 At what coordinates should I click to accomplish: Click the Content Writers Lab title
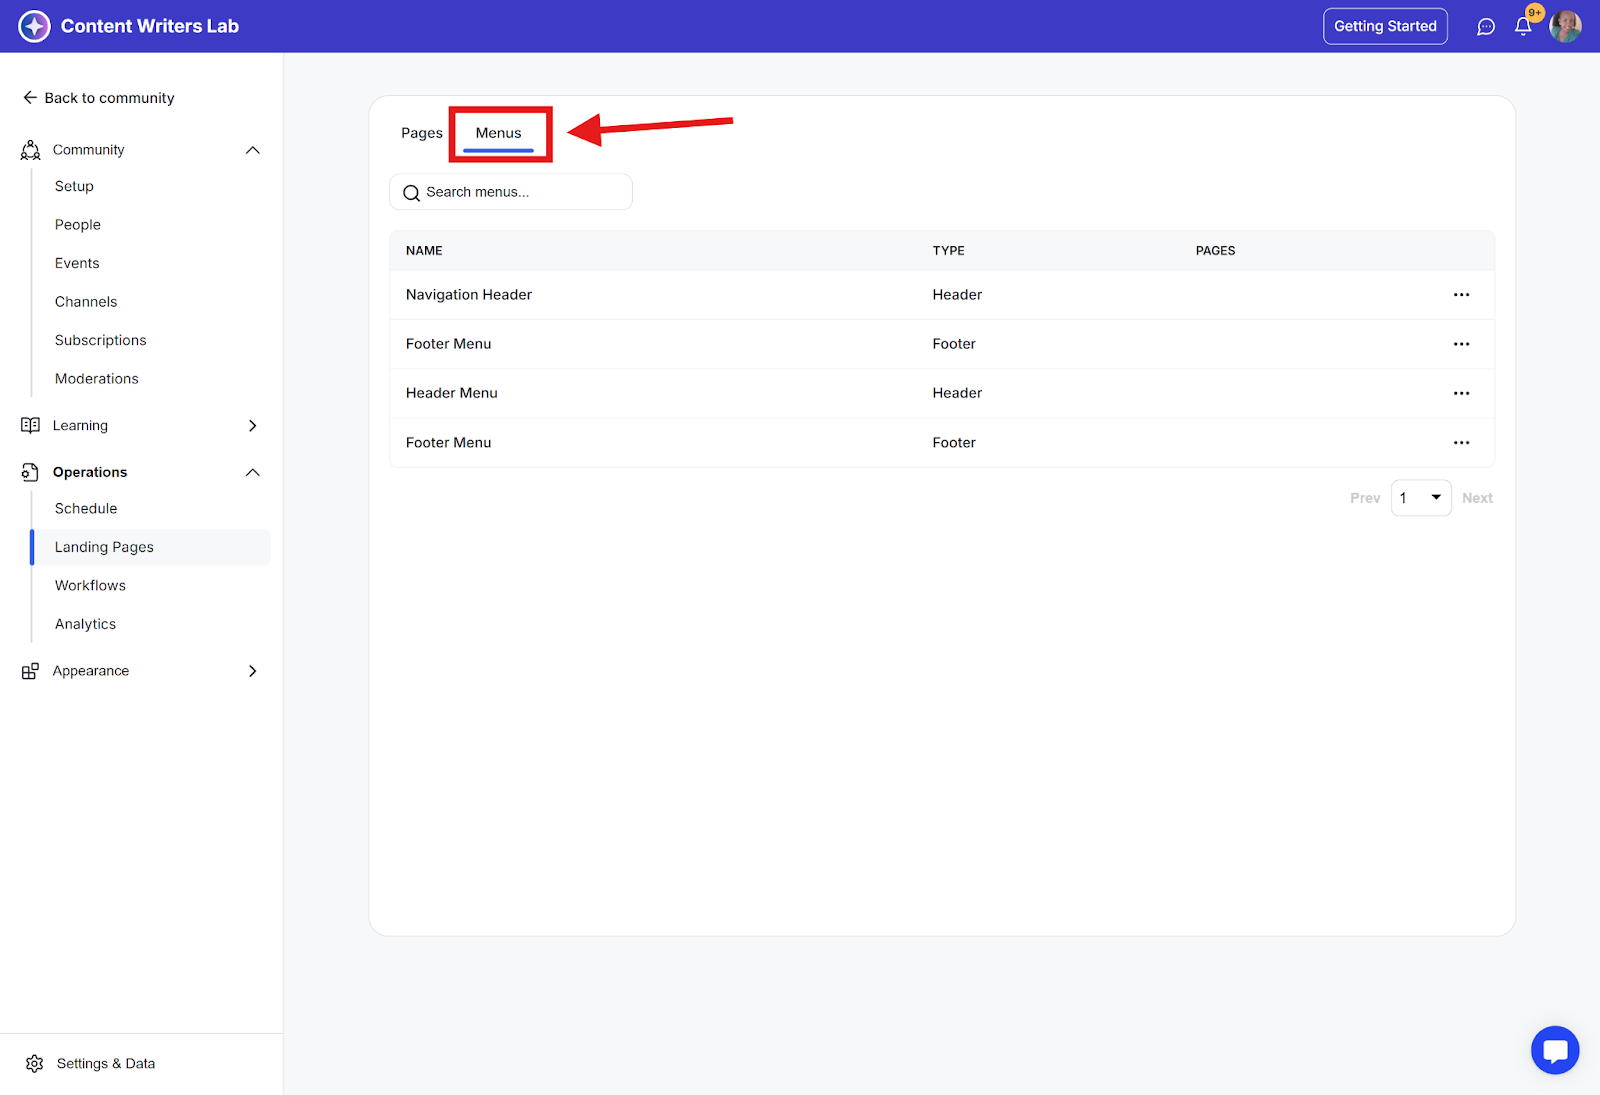(150, 26)
